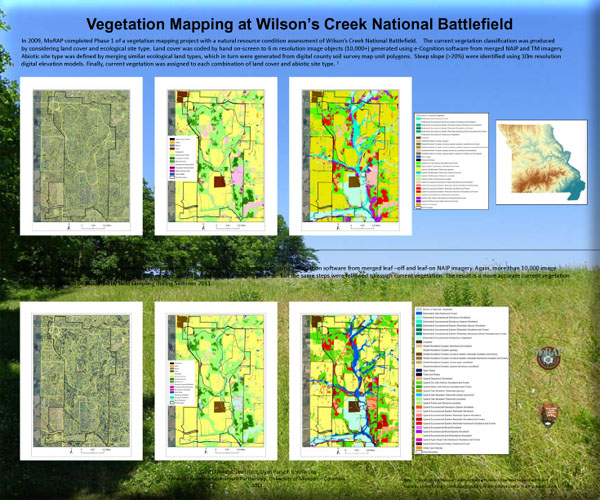Click the orange "Urban Low Intensity" swatch near MoRAP logo
Image resolution: width=600 pixels, height=500 pixels.
(x=419, y=448)
